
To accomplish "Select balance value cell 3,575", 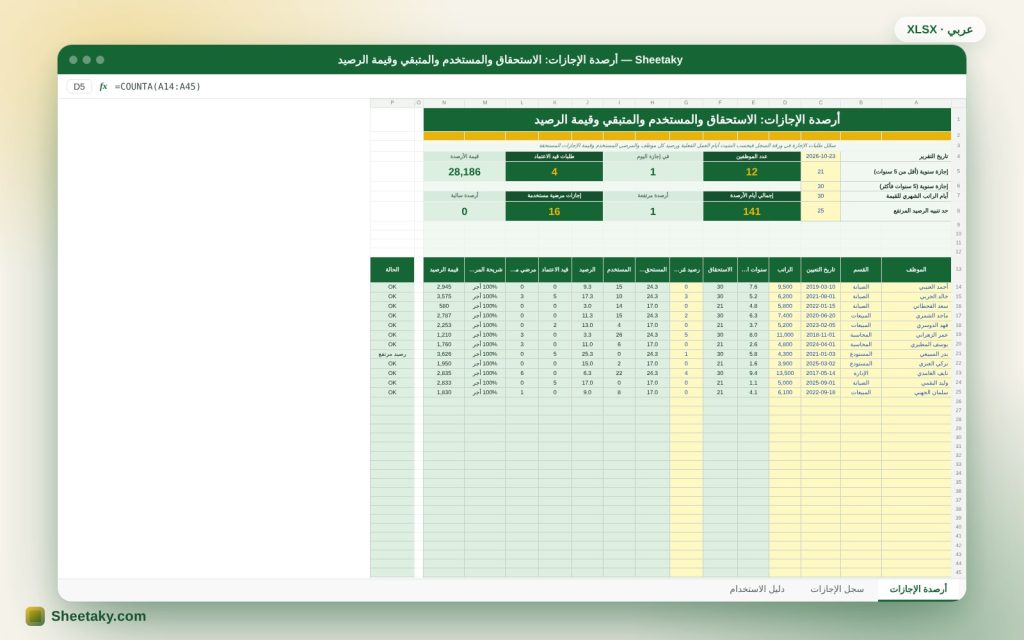I will tap(444, 296).
